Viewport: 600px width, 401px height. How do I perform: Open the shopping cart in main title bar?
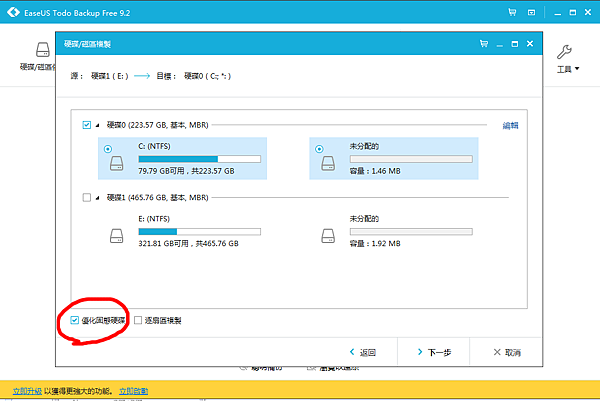coord(512,12)
